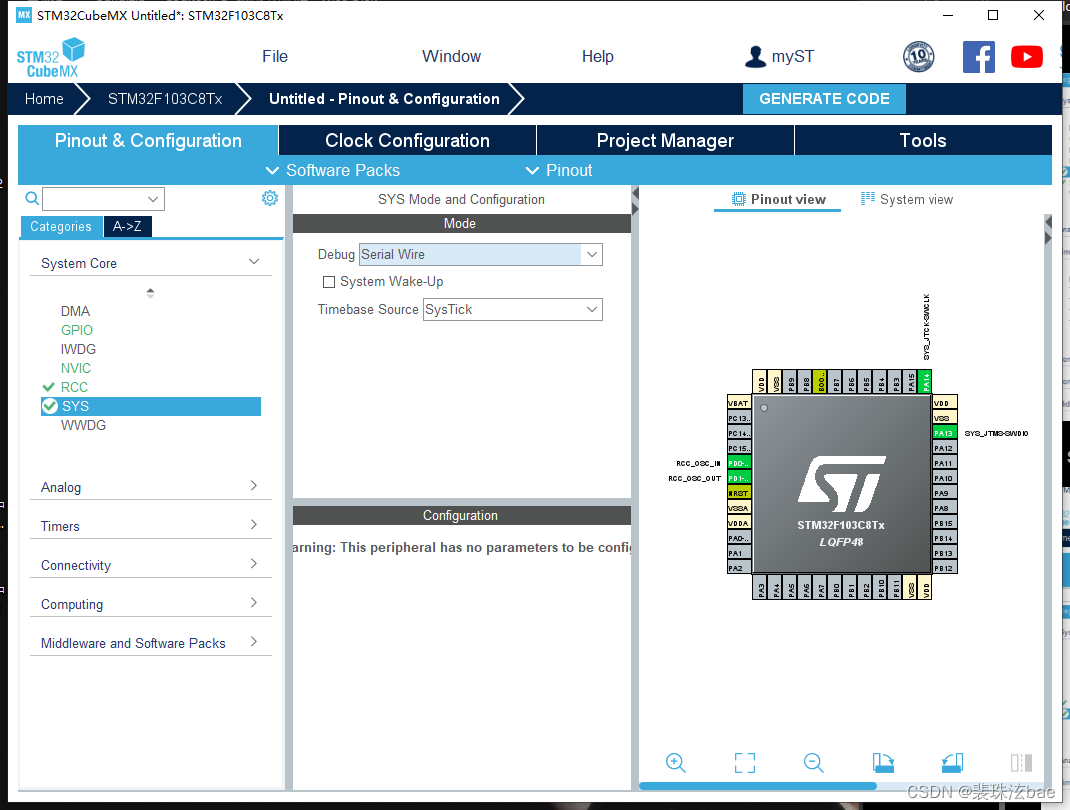Click the STM32F103C8Tx chip body

[841, 484]
